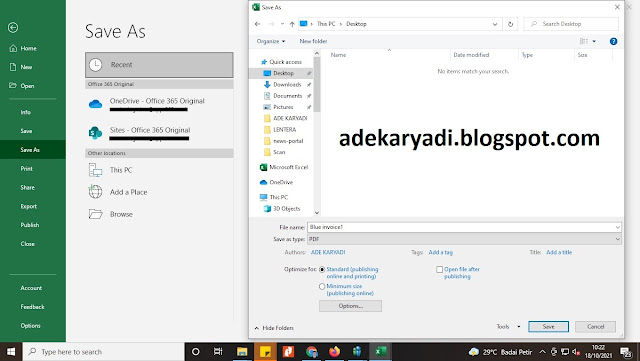Click the Options... button
Image resolution: width=640 pixels, height=361 pixels.
pos(351,306)
